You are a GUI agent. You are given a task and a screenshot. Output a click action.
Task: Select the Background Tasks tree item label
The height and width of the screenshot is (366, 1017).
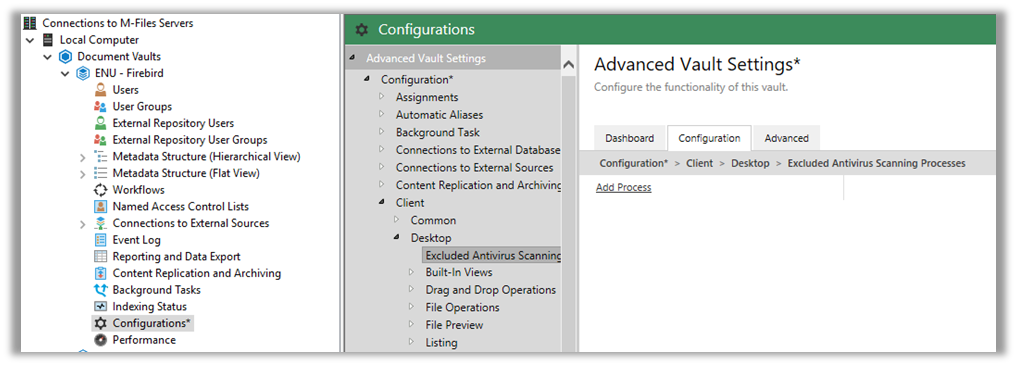click(x=156, y=290)
